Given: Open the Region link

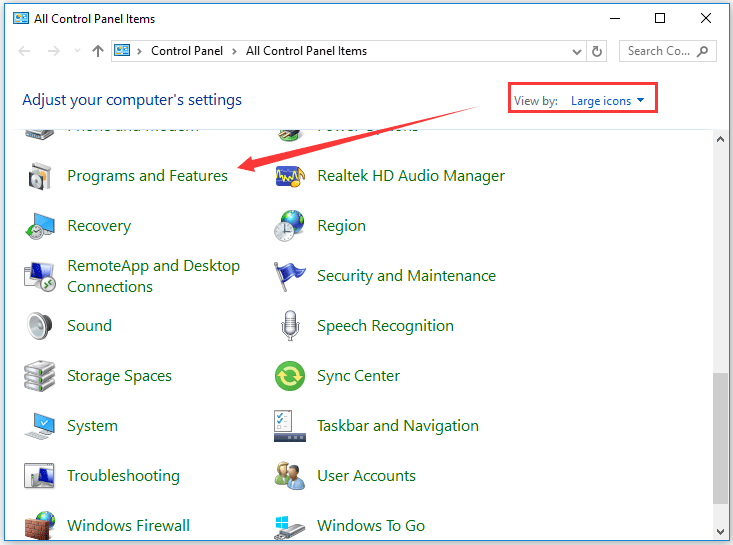Looking at the screenshot, I should tap(341, 226).
